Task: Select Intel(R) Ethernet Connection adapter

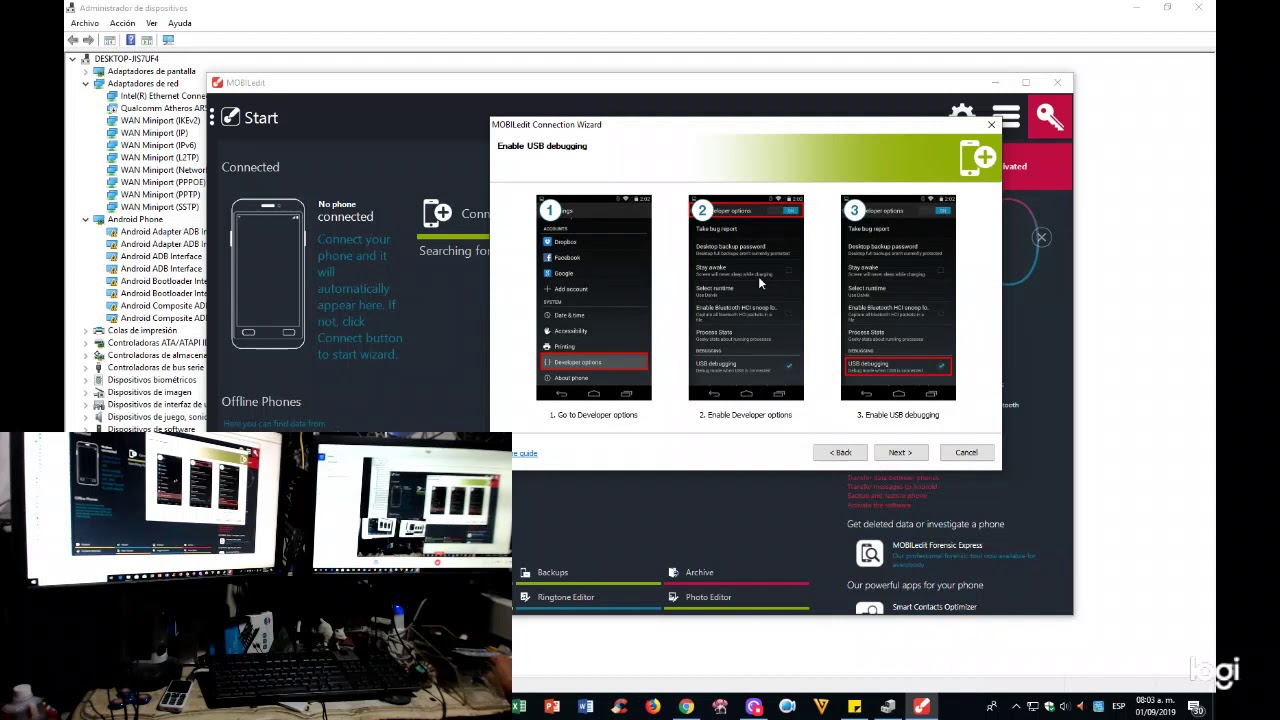Action: (163, 96)
